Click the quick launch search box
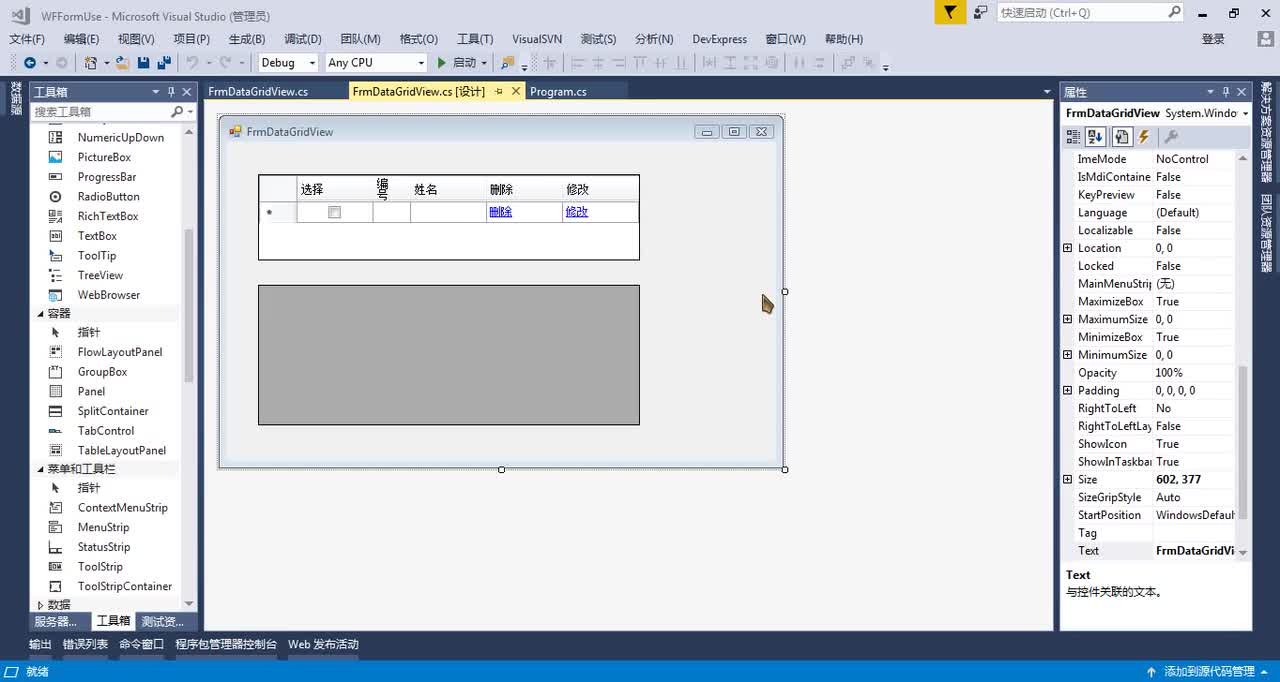 pos(1082,13)
